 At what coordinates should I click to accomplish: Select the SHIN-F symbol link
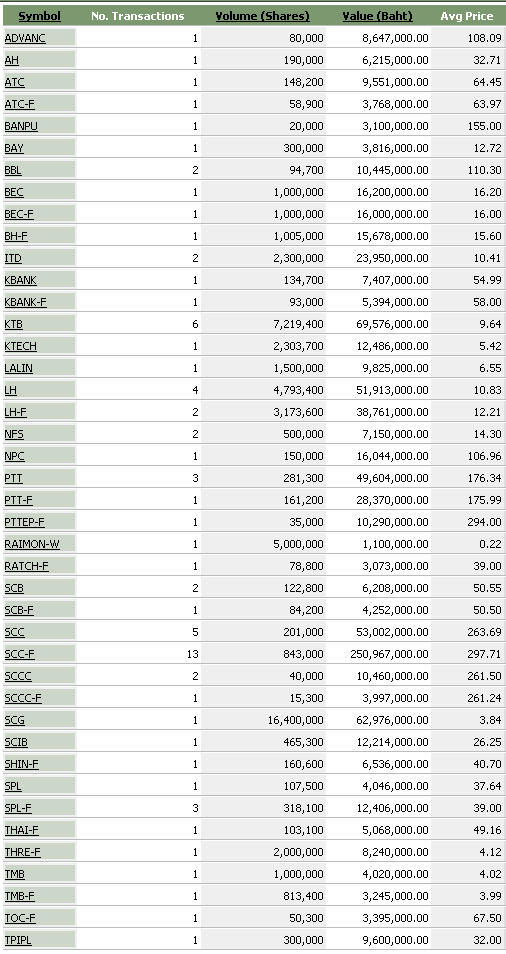21,764
